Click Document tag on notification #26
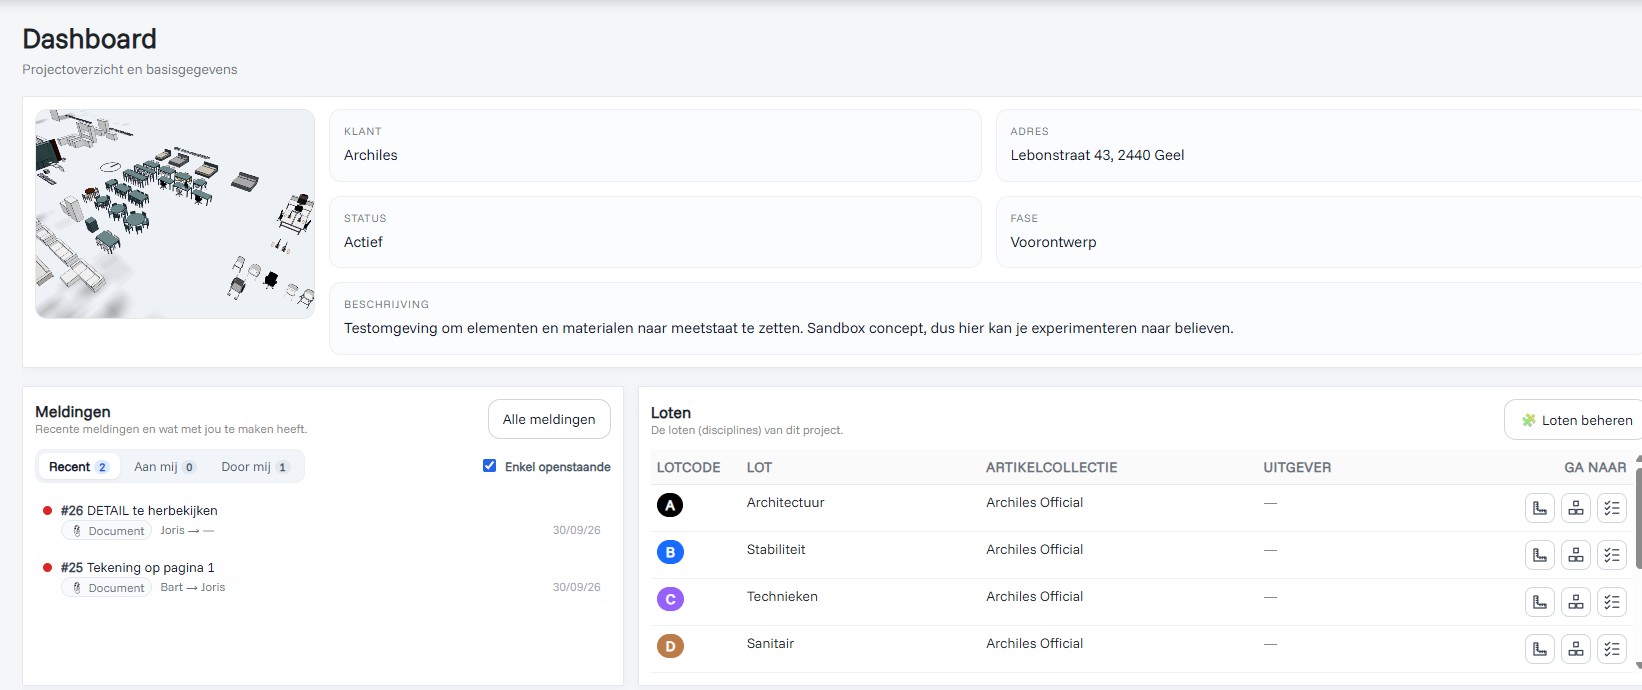1642x690 pixels. pyautogui.click(x=107, y=531)
